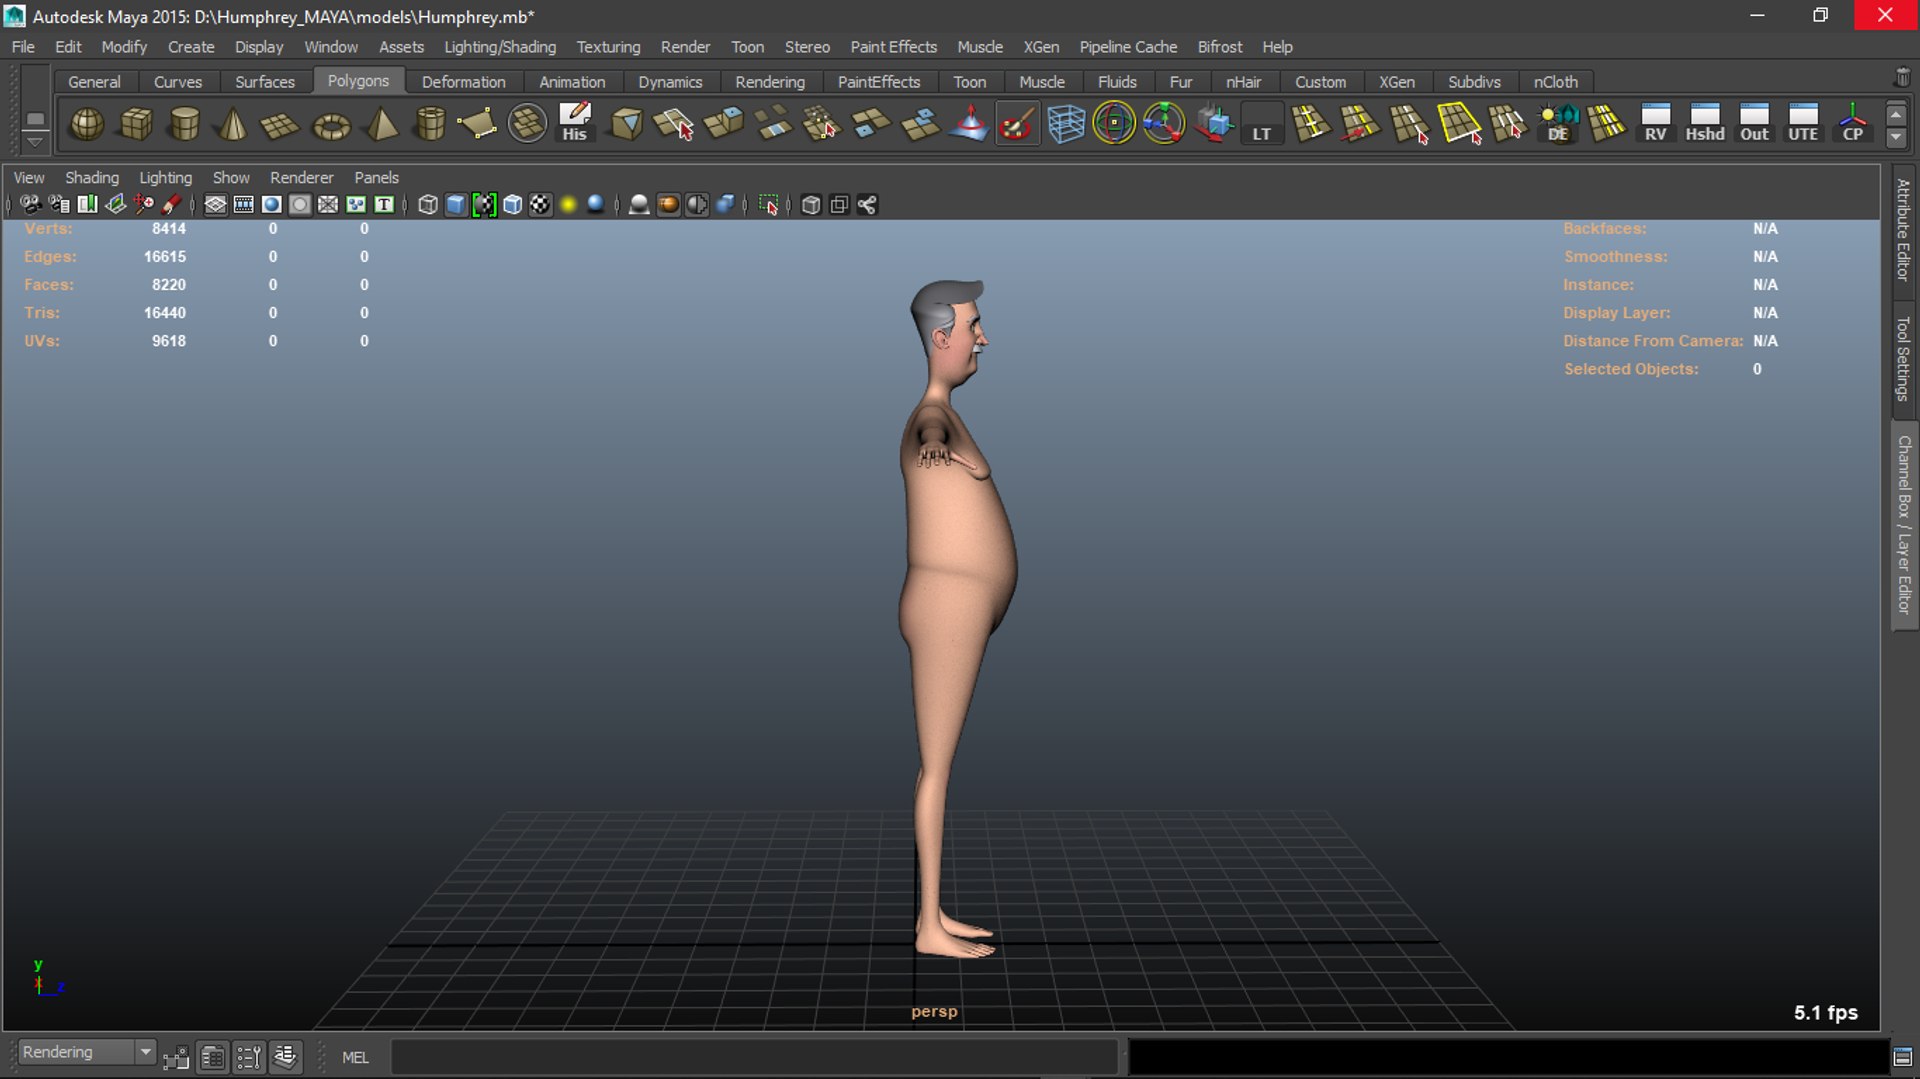Expand the Attribute Editor side tab
This screenshot has width=1920, height=1079.
coord(1903,229)
